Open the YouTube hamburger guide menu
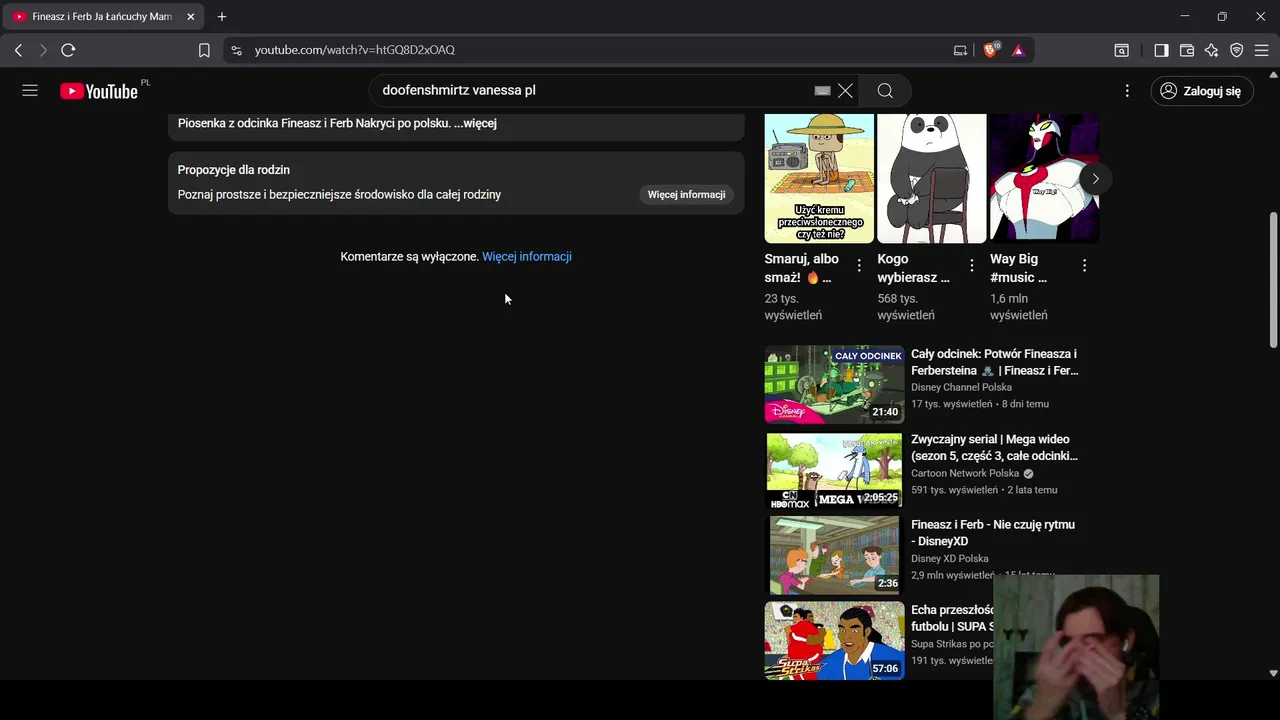The height and width of the screenshot is (720, 1280). [30, 91]
